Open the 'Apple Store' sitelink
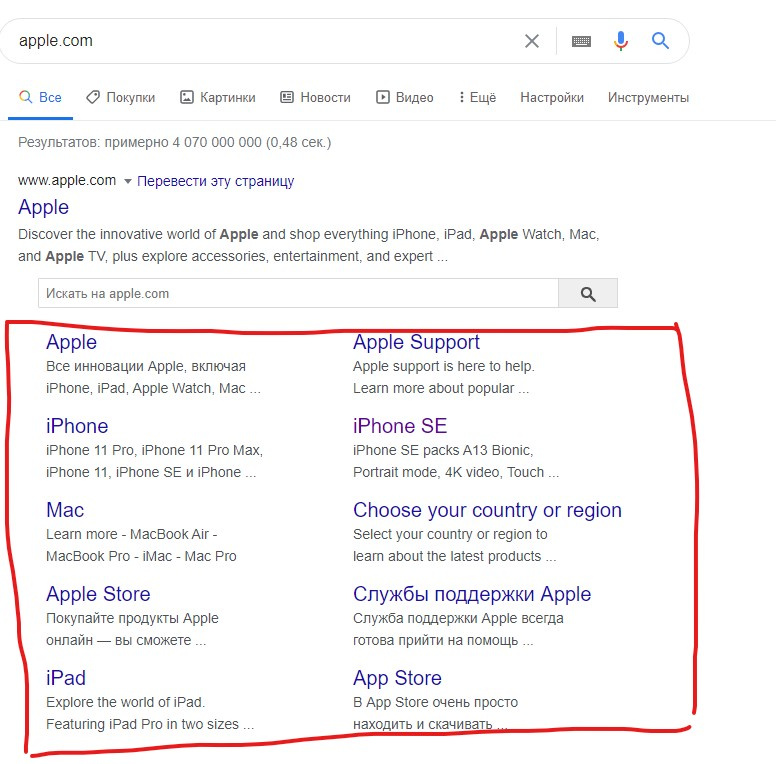 point(98,594)
